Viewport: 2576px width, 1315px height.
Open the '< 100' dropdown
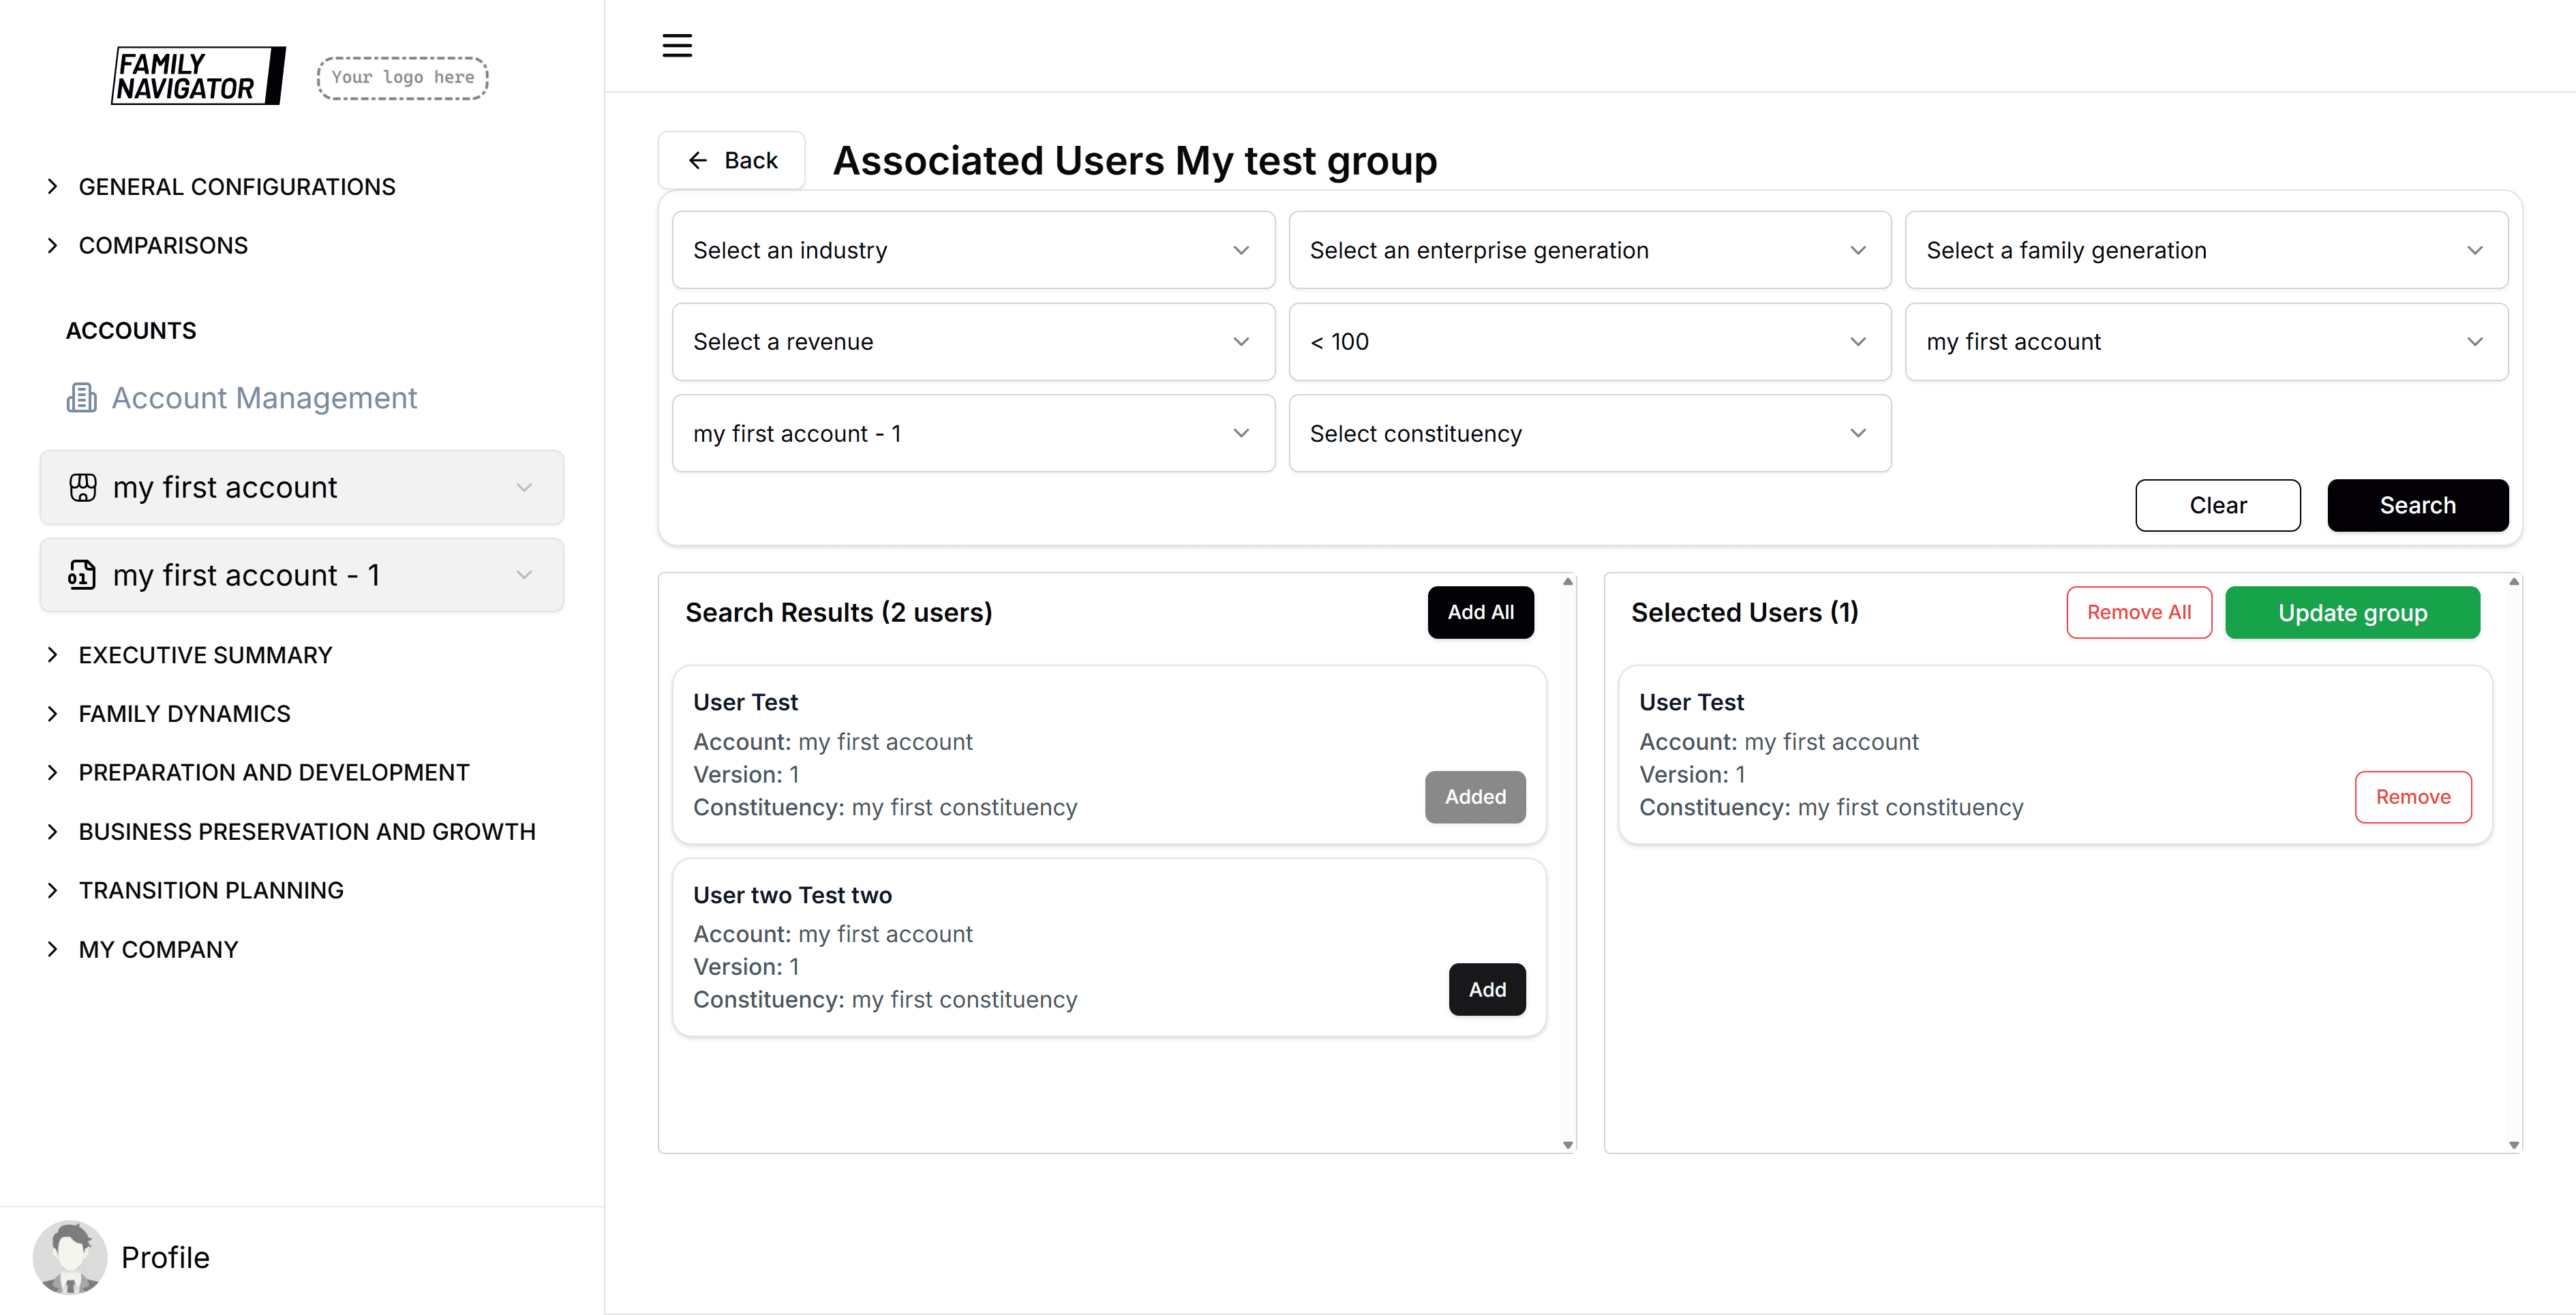(x=1589, y=342)
